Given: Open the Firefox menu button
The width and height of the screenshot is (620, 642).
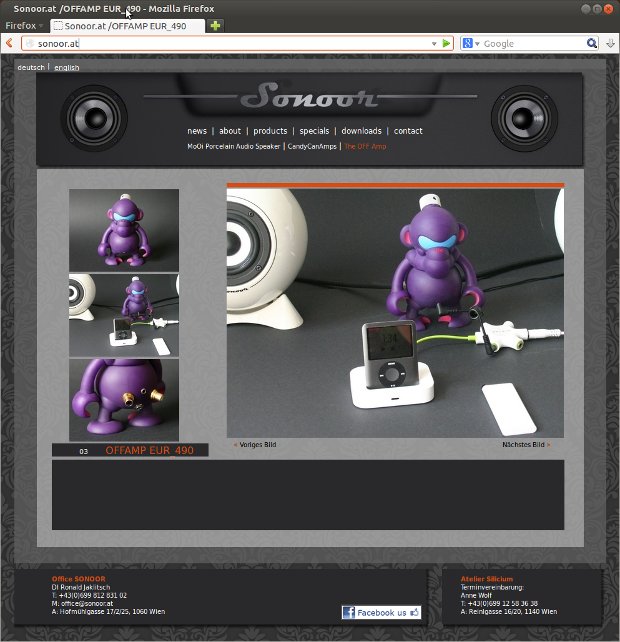Looking at the screenshot, I should (x=24, y=26).
